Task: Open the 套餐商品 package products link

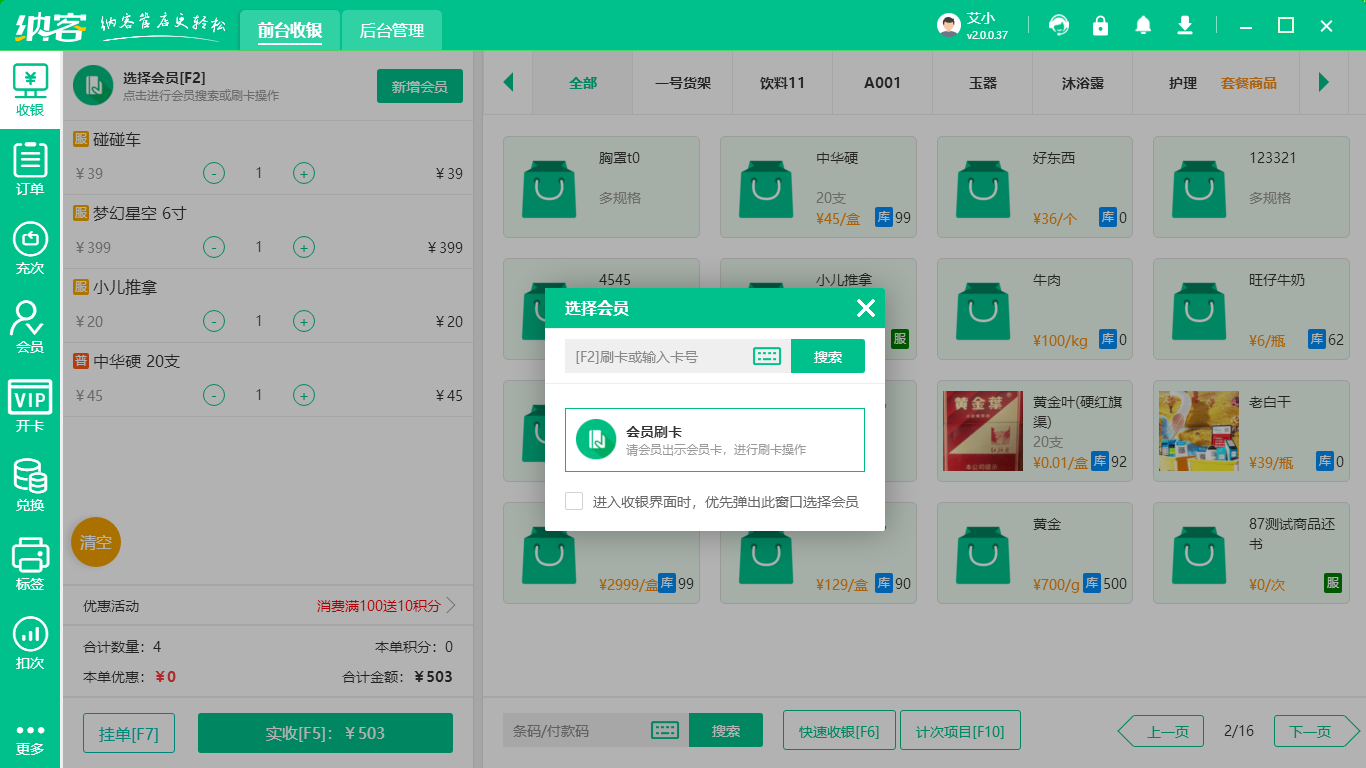Action: point(1249,83)
